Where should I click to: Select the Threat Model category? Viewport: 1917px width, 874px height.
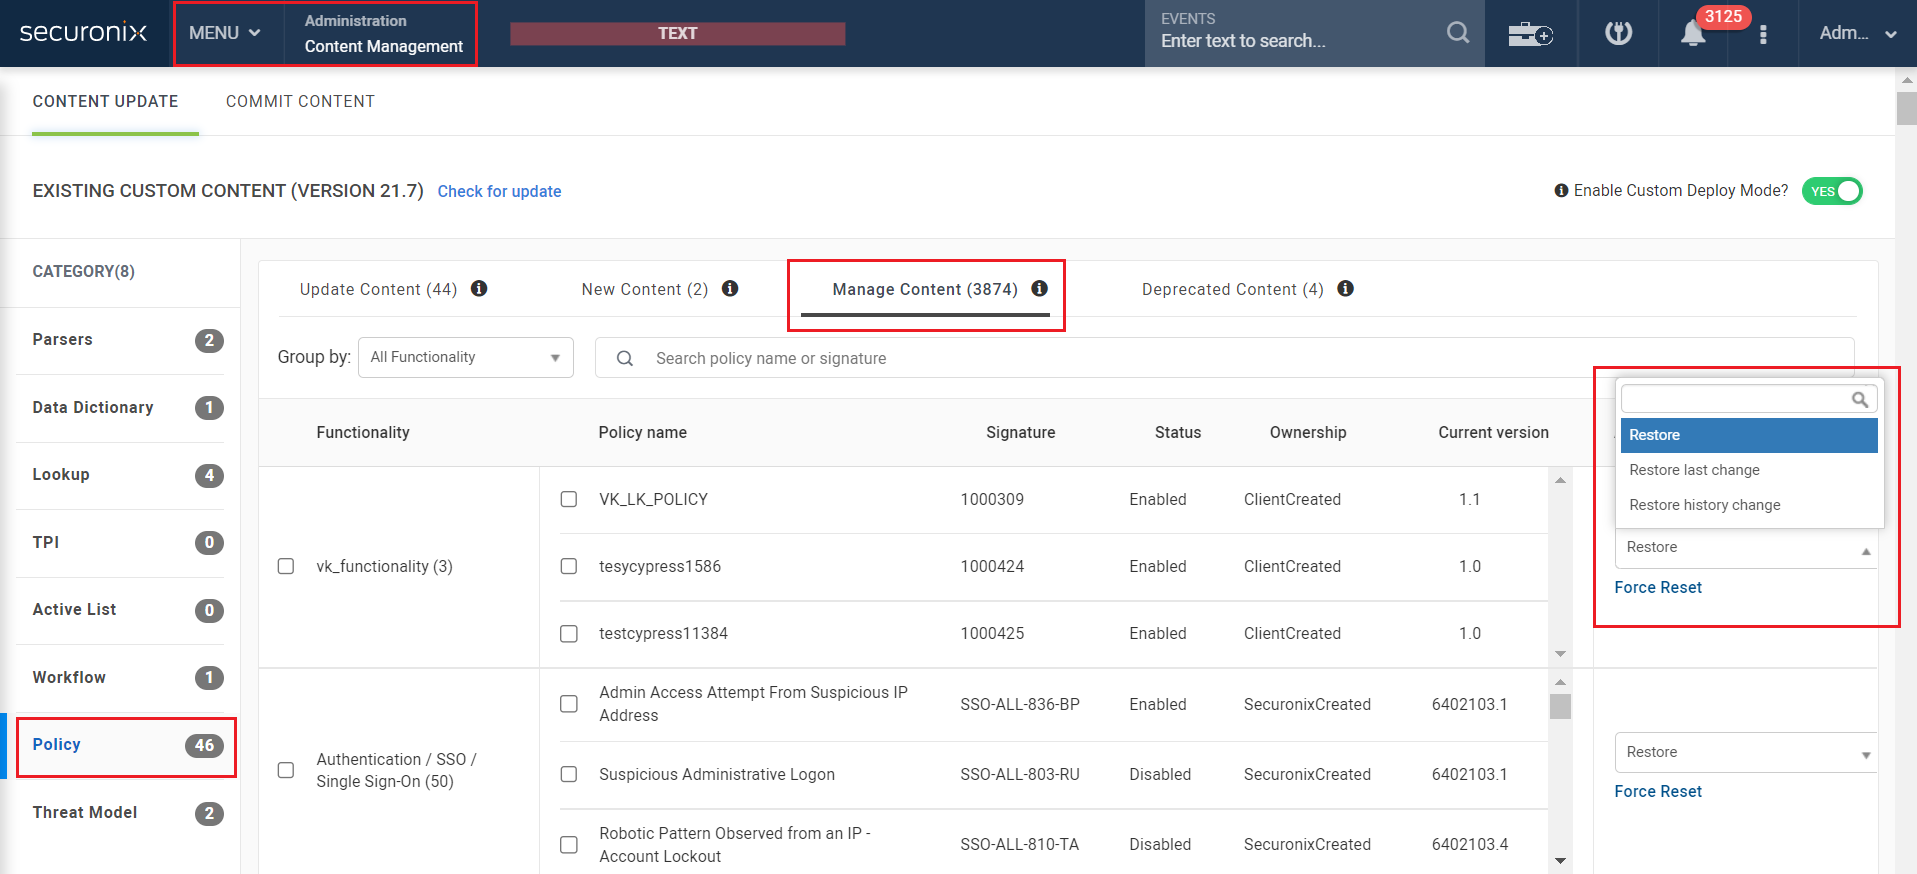[120, 813]
